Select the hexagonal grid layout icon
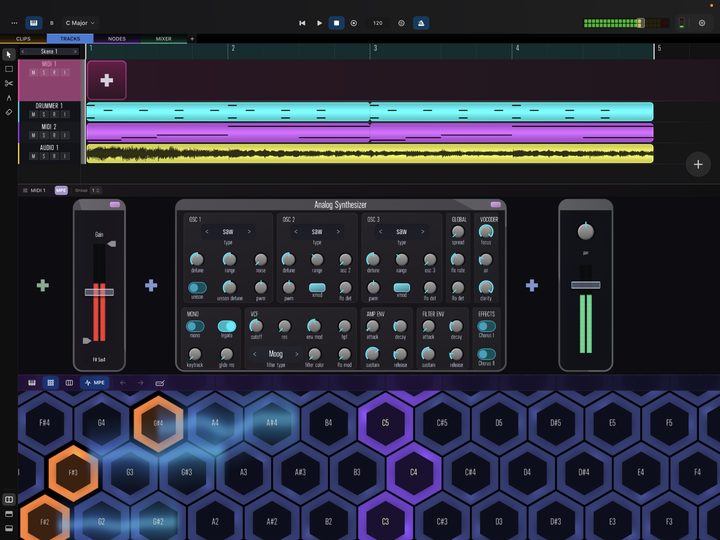This screenshot has width=720, height=540. point(51,382)
